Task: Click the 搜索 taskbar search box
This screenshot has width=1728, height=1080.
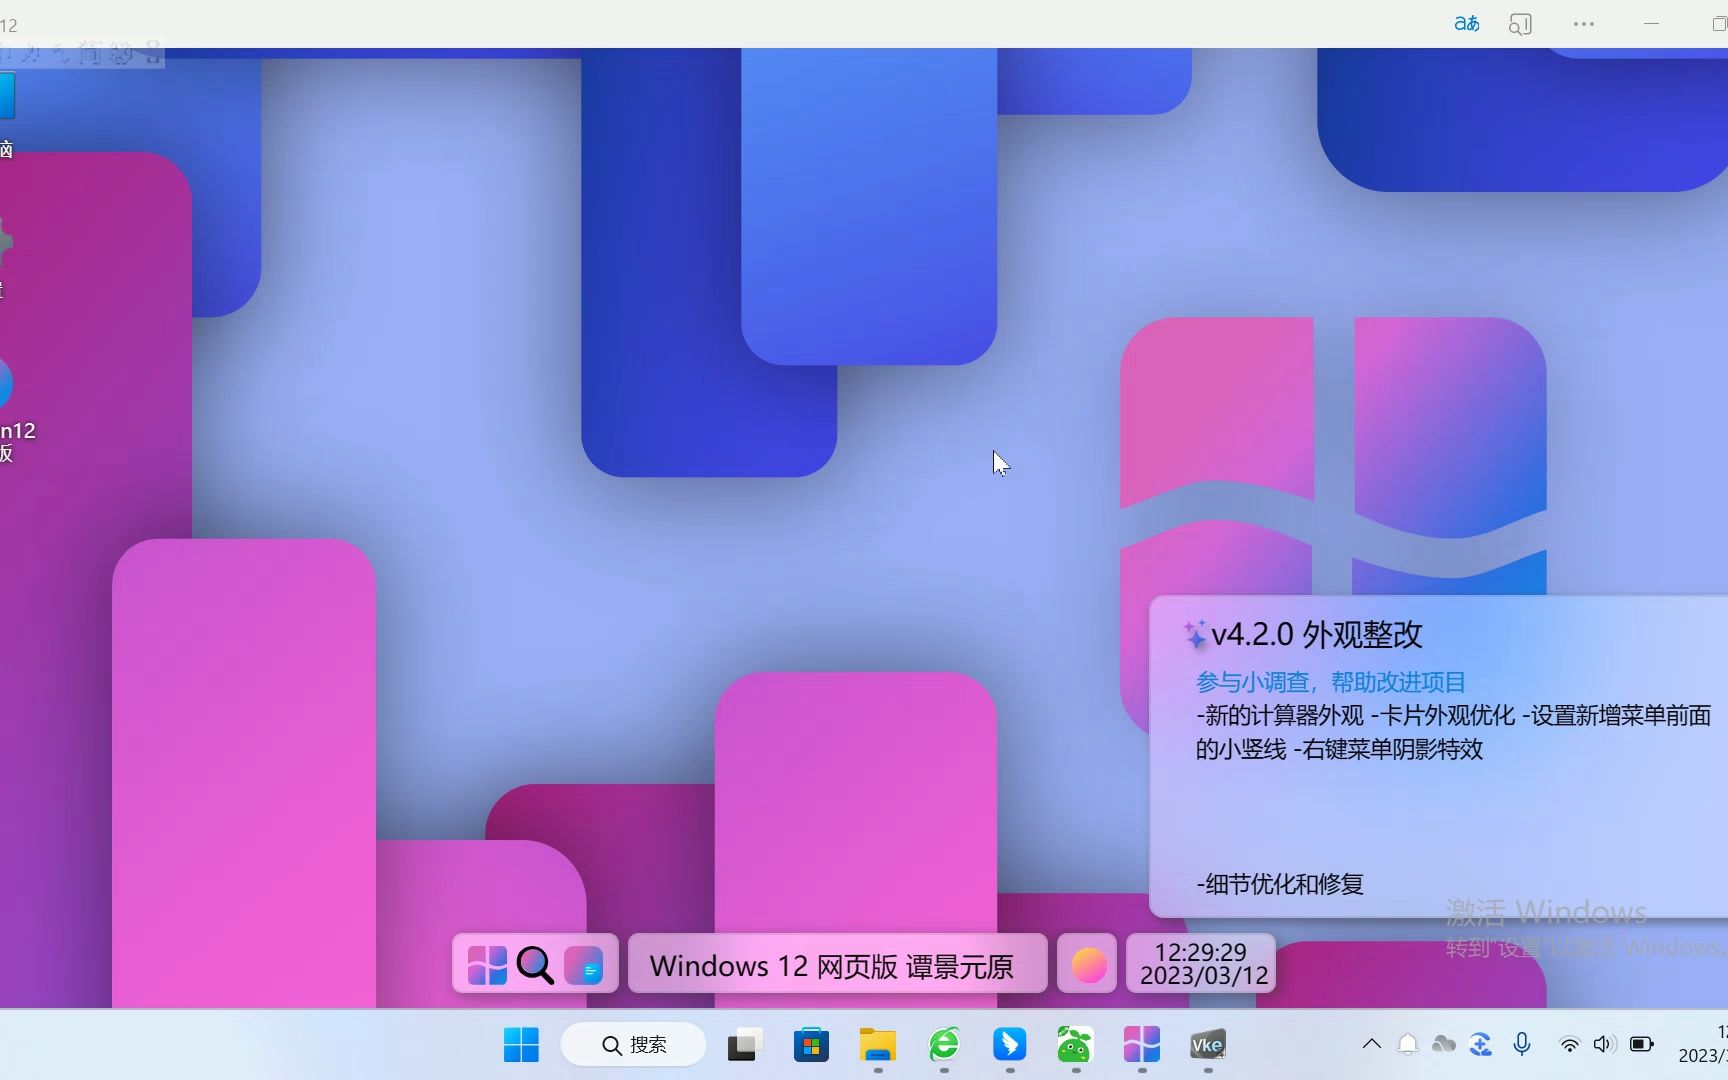Action: pos(634,1045)
